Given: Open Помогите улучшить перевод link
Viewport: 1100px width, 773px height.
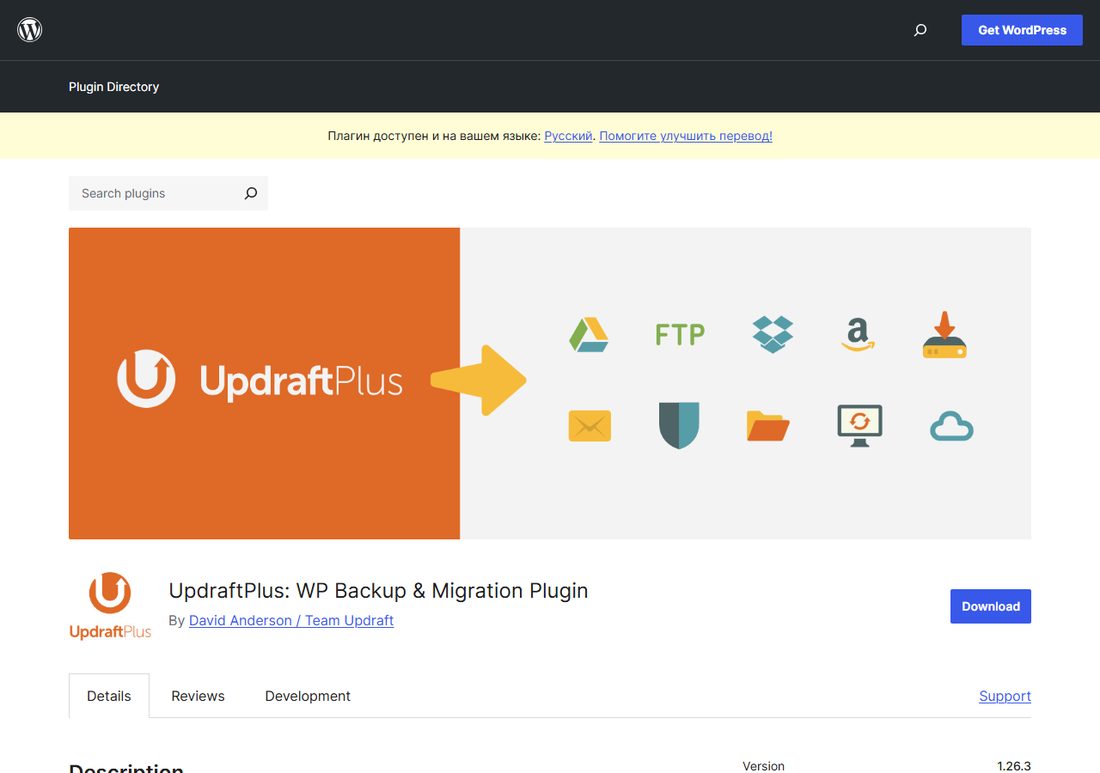Looking at the screenshot, I should pos(685,136).
